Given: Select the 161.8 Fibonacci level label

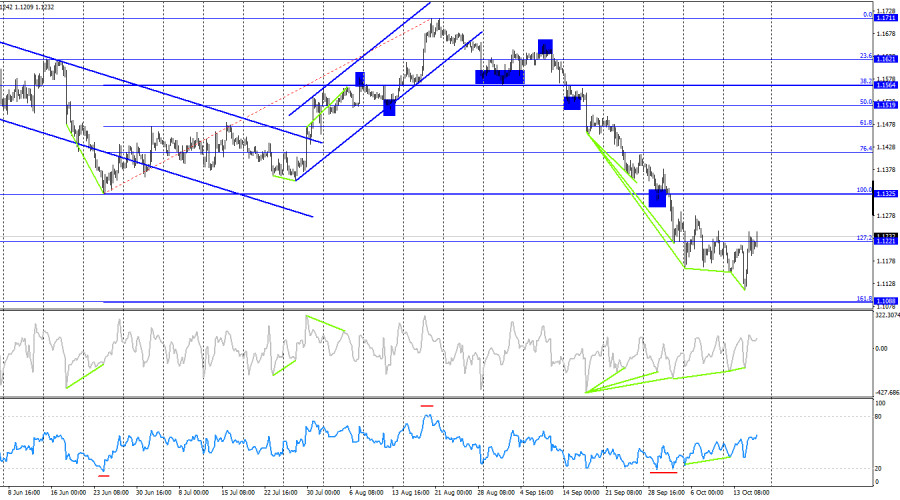Looking at the screenshot, I should click(x=864, y=299).
